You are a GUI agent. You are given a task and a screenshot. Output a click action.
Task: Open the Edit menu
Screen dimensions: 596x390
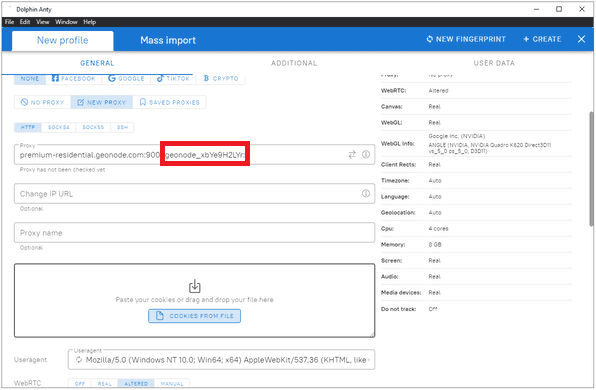25,22
